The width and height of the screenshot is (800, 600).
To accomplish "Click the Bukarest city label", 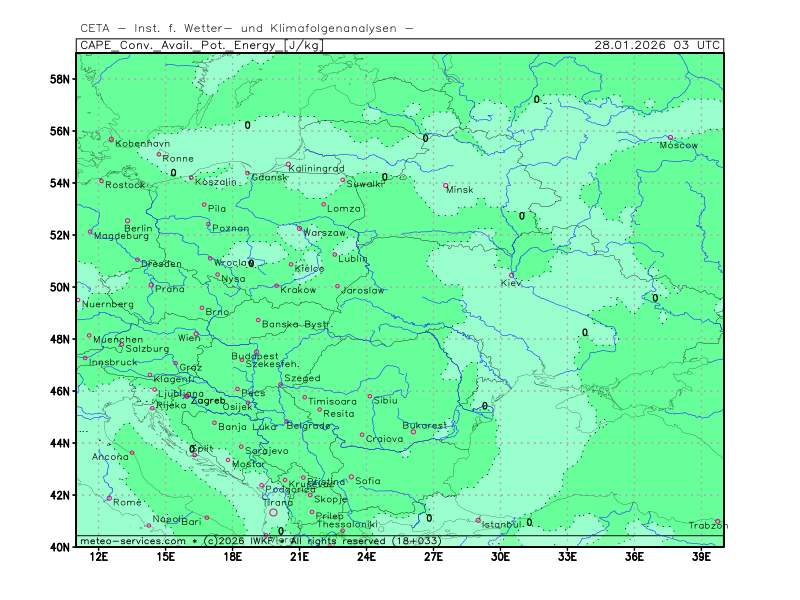I will point(424,425).
